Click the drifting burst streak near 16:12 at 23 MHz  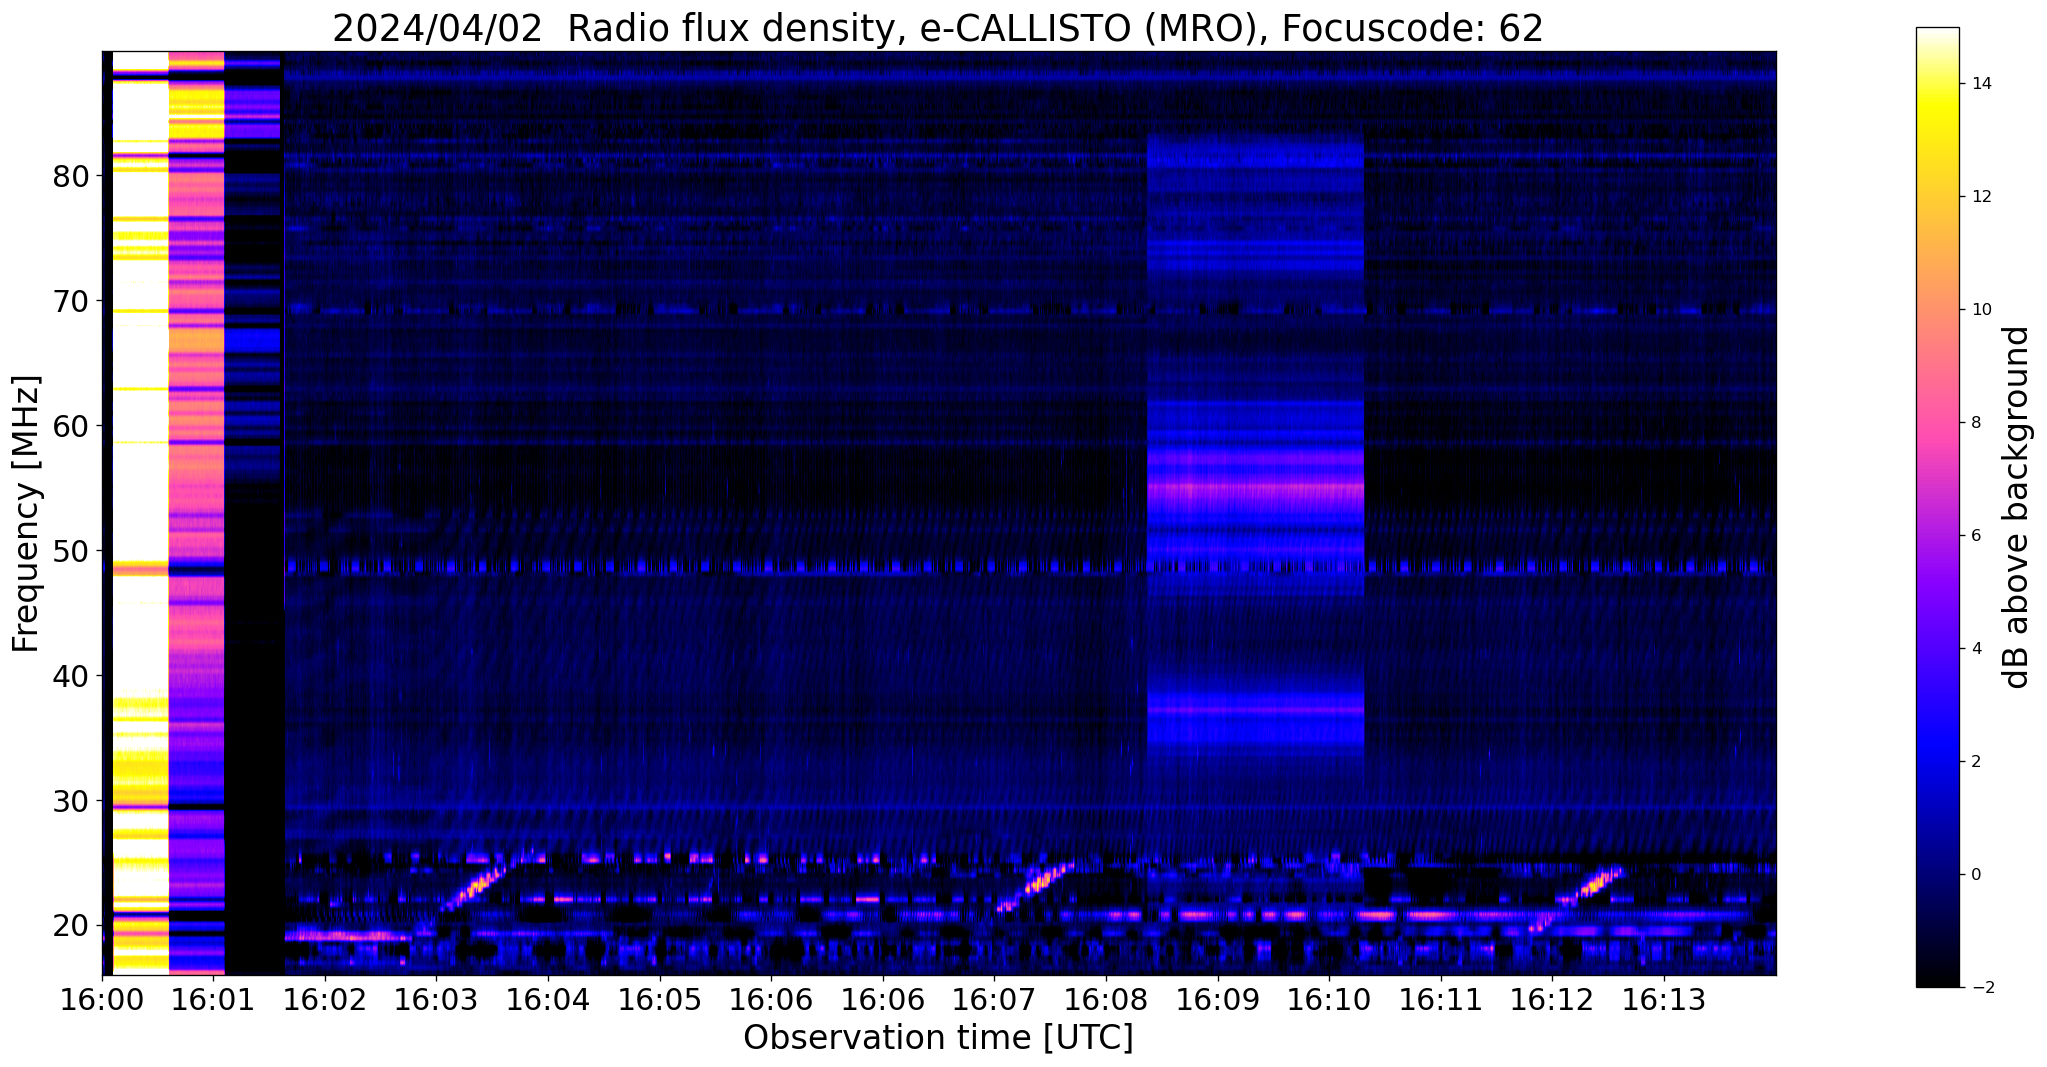(1592, 886)
